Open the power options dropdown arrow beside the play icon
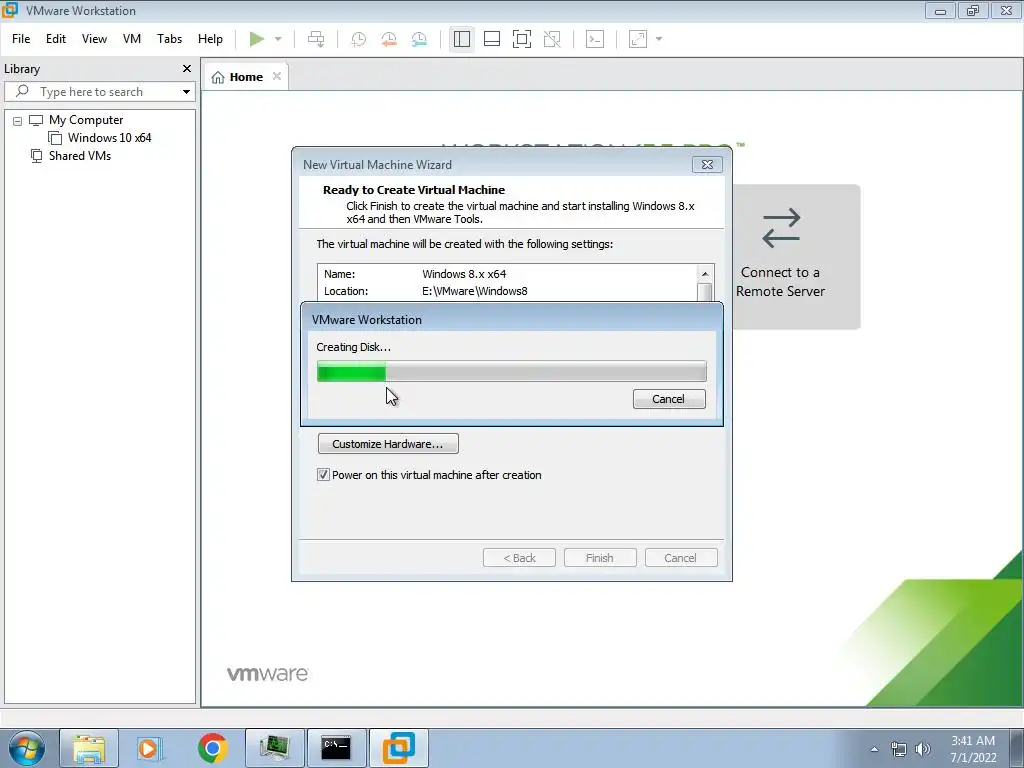Screen dimensions: 1024x768 (x=278, y=39)
